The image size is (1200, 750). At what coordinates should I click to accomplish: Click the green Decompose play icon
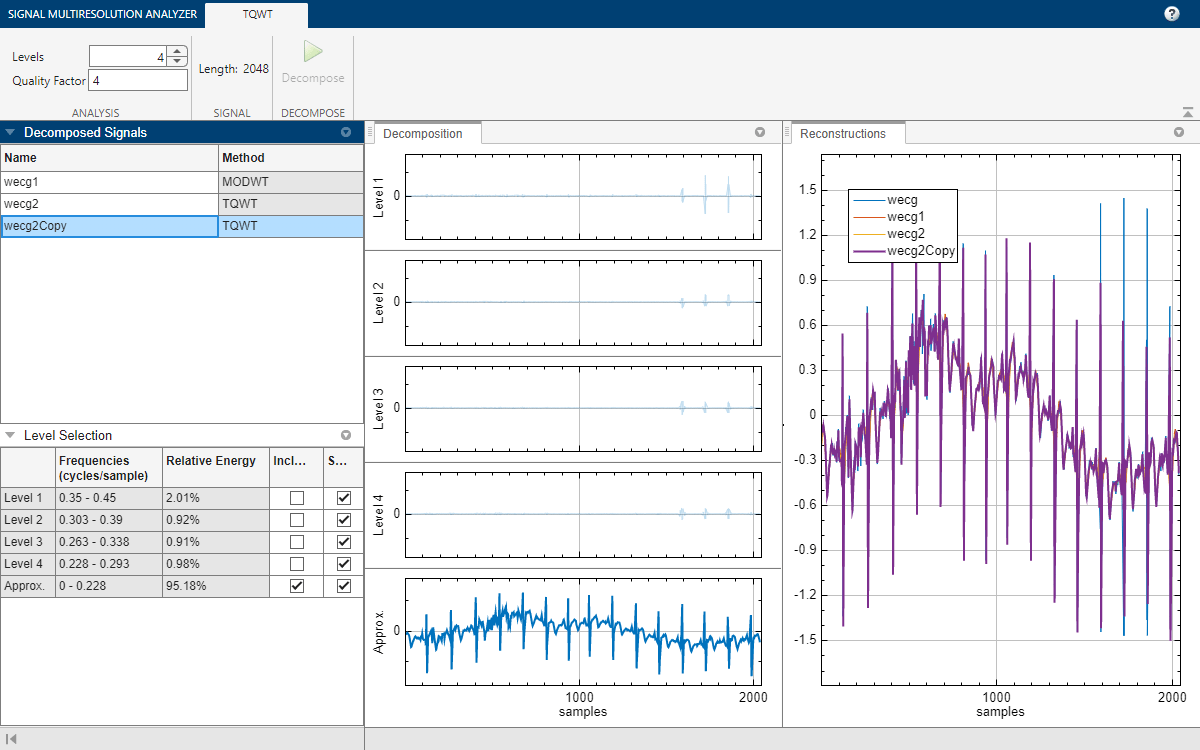click(313, 52)
